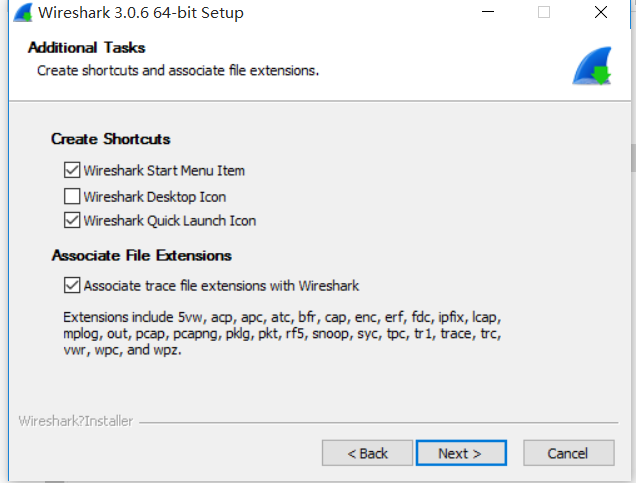This screenshot has width=636, height=483.
Task: Click the Additional Tasks heading
Action: click(x=86, y=48)
